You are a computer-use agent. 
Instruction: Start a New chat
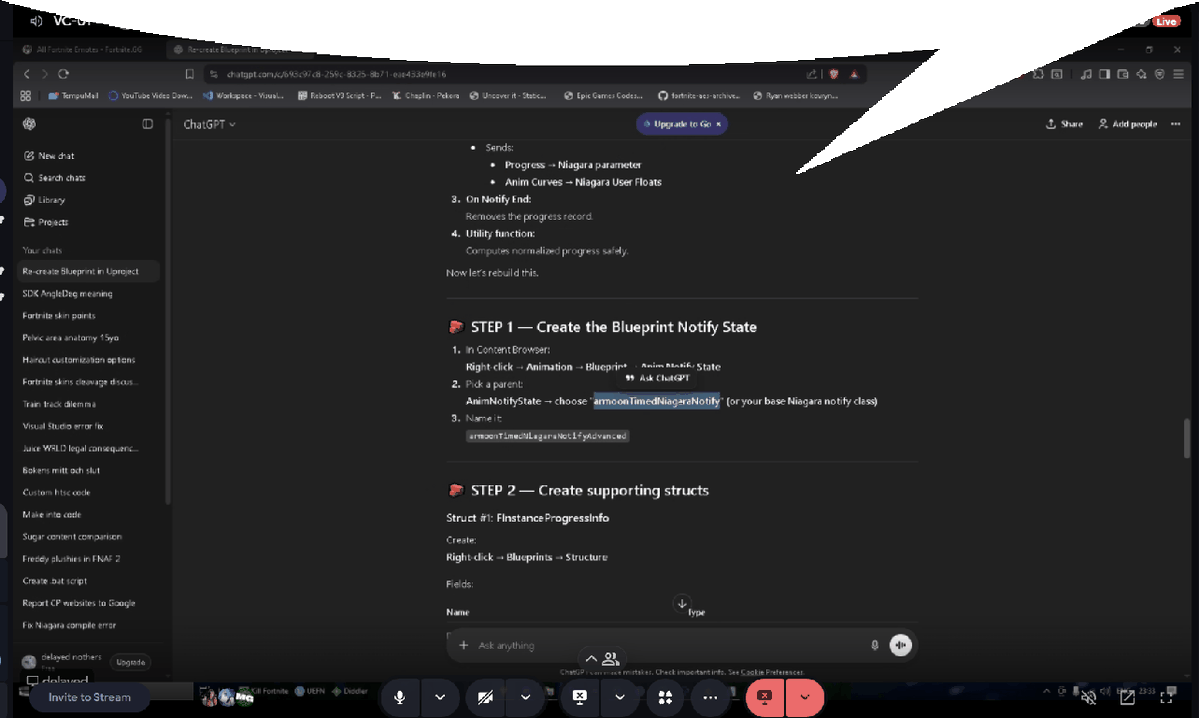pyautogui.click(x=49, y=155)
